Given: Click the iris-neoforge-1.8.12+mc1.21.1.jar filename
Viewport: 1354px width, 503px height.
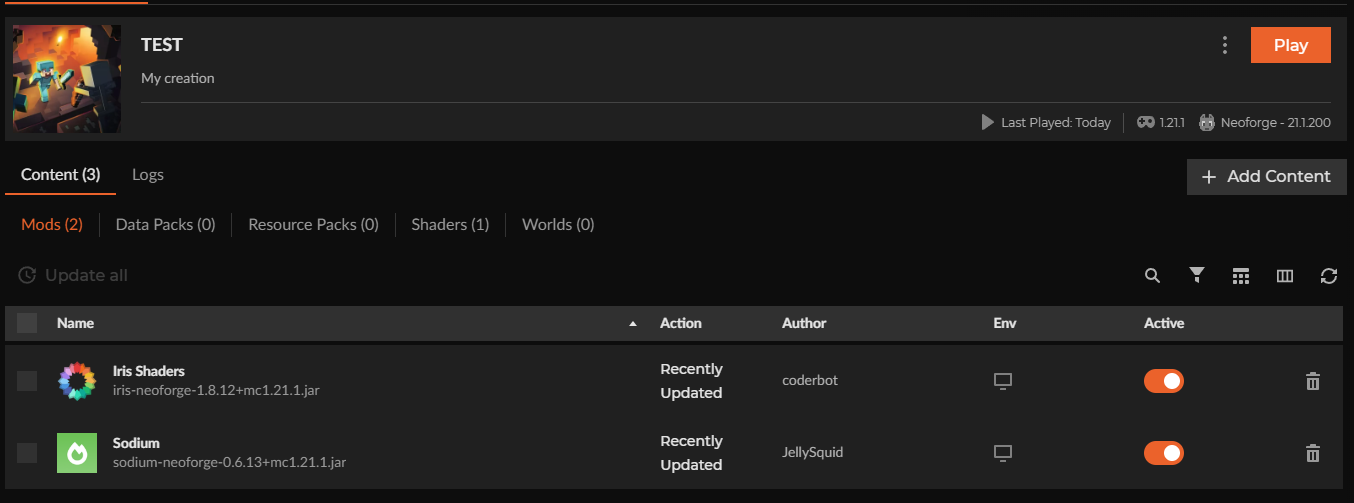Looking at the screenshot, I should (x=216, y=390).
